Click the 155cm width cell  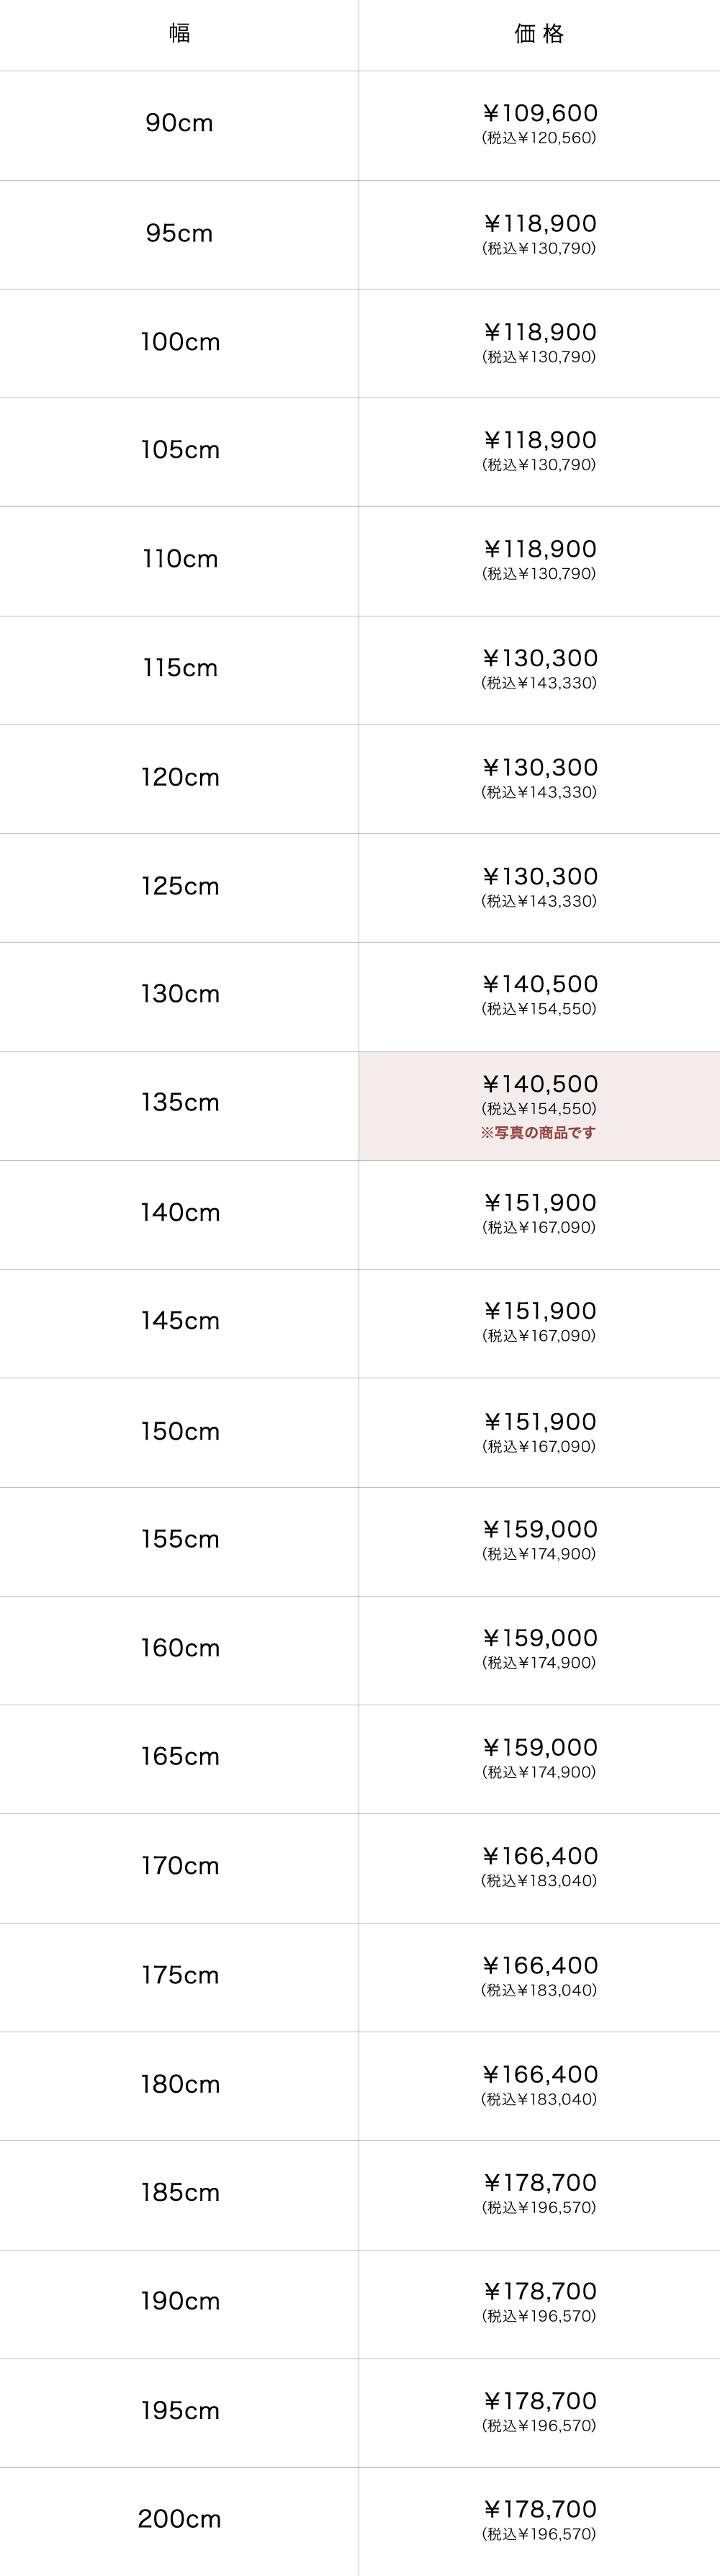click(180, 1538)
